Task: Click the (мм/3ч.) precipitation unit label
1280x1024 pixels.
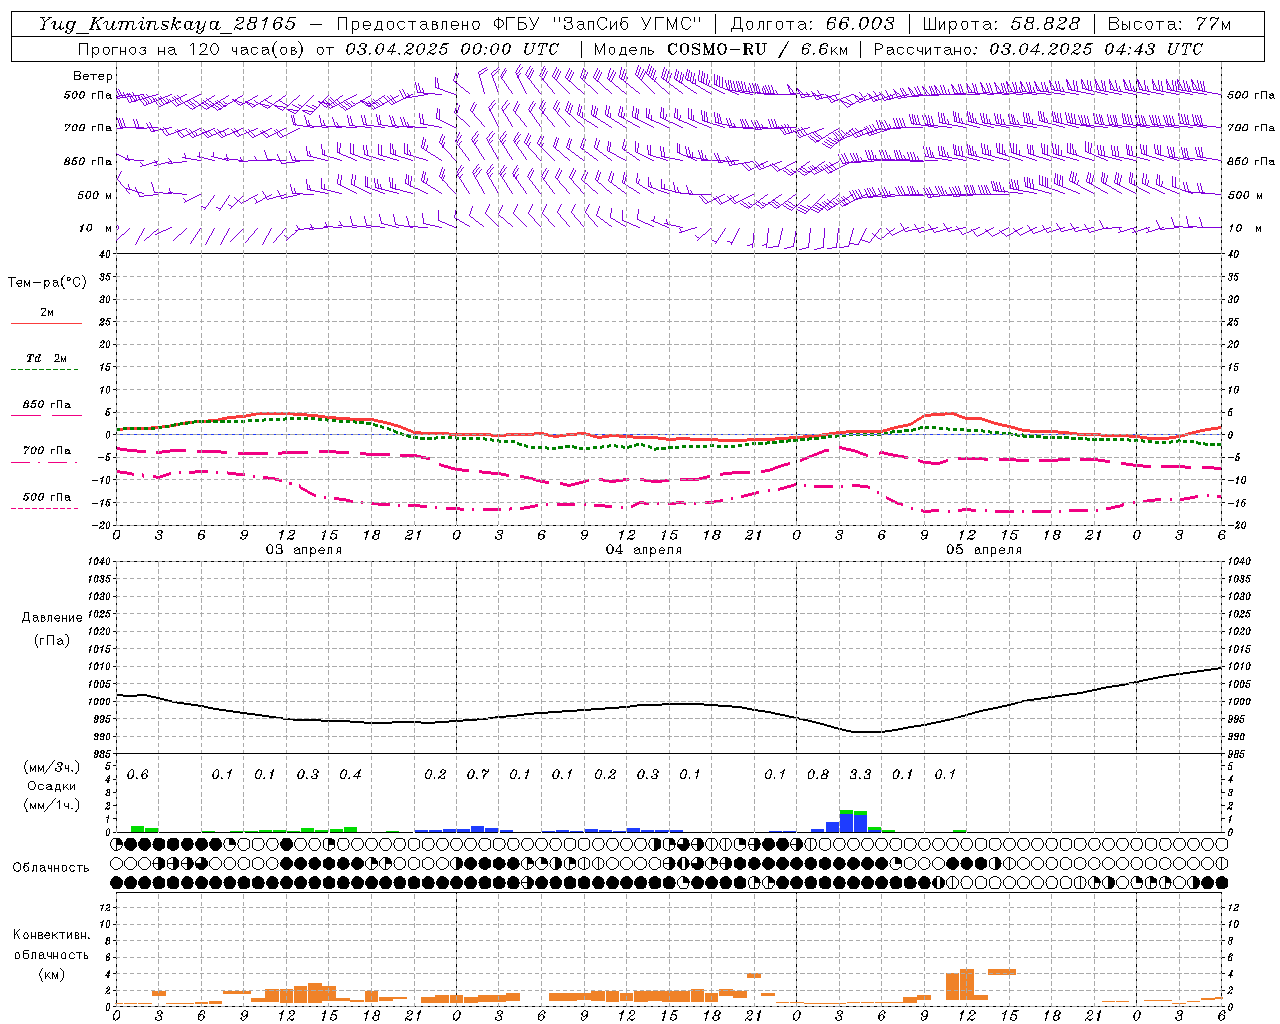Action: 52,767
